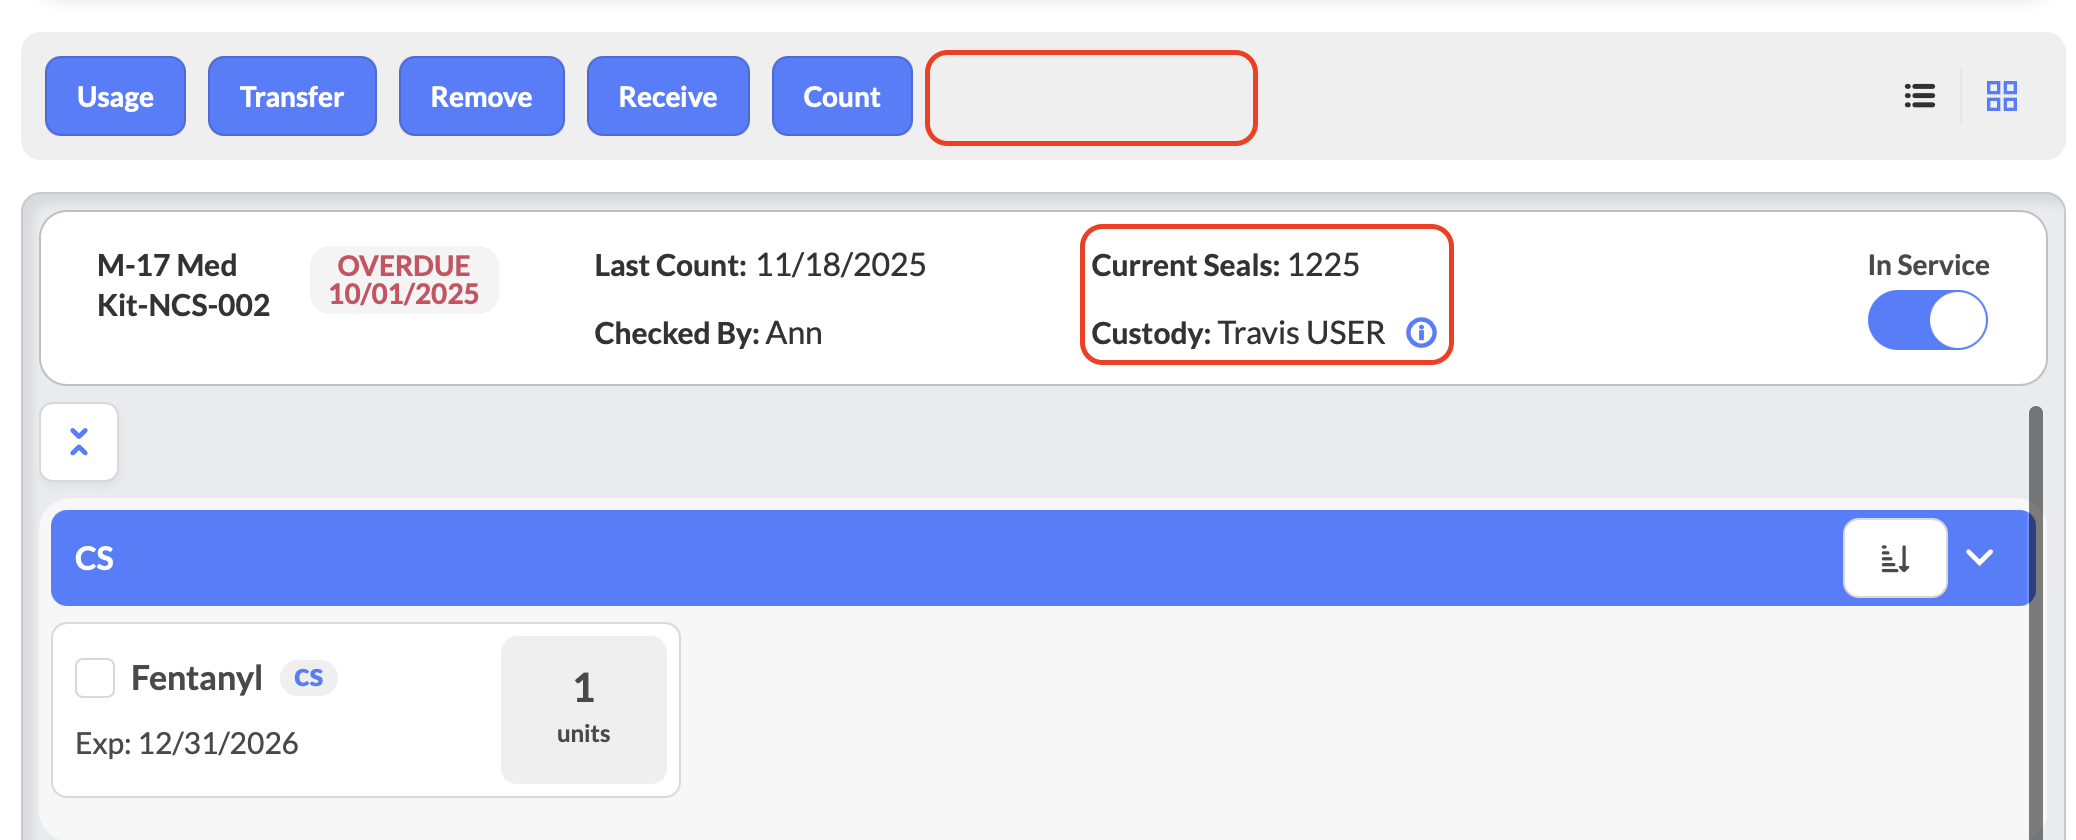Click the Fentanyl 1 units quantity box
2076x840 pixels.
[x=584, y=709]
